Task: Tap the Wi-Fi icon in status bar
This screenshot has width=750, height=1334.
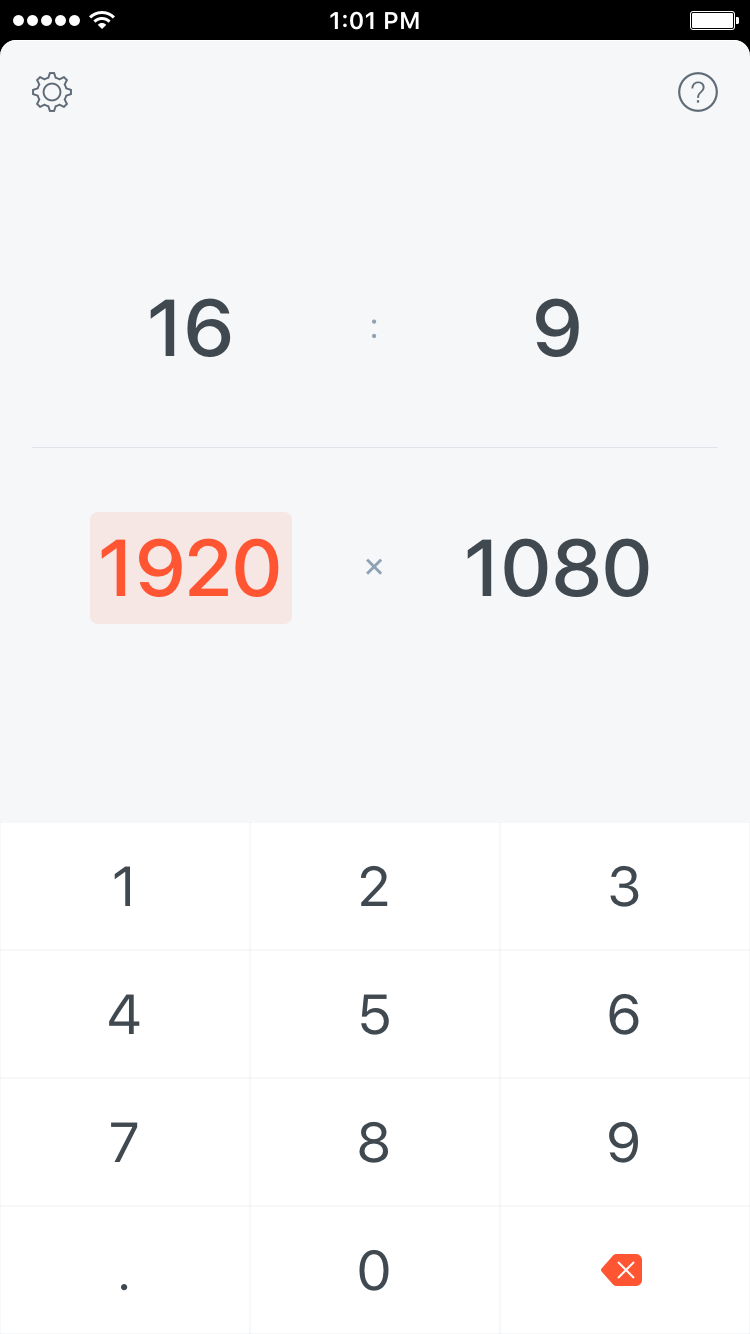Action: (x=101, y=20)
